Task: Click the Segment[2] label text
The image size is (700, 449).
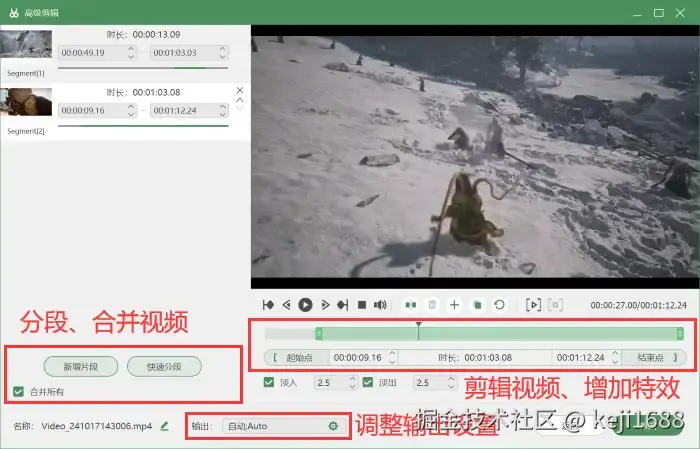Action: tap(25, 131)
